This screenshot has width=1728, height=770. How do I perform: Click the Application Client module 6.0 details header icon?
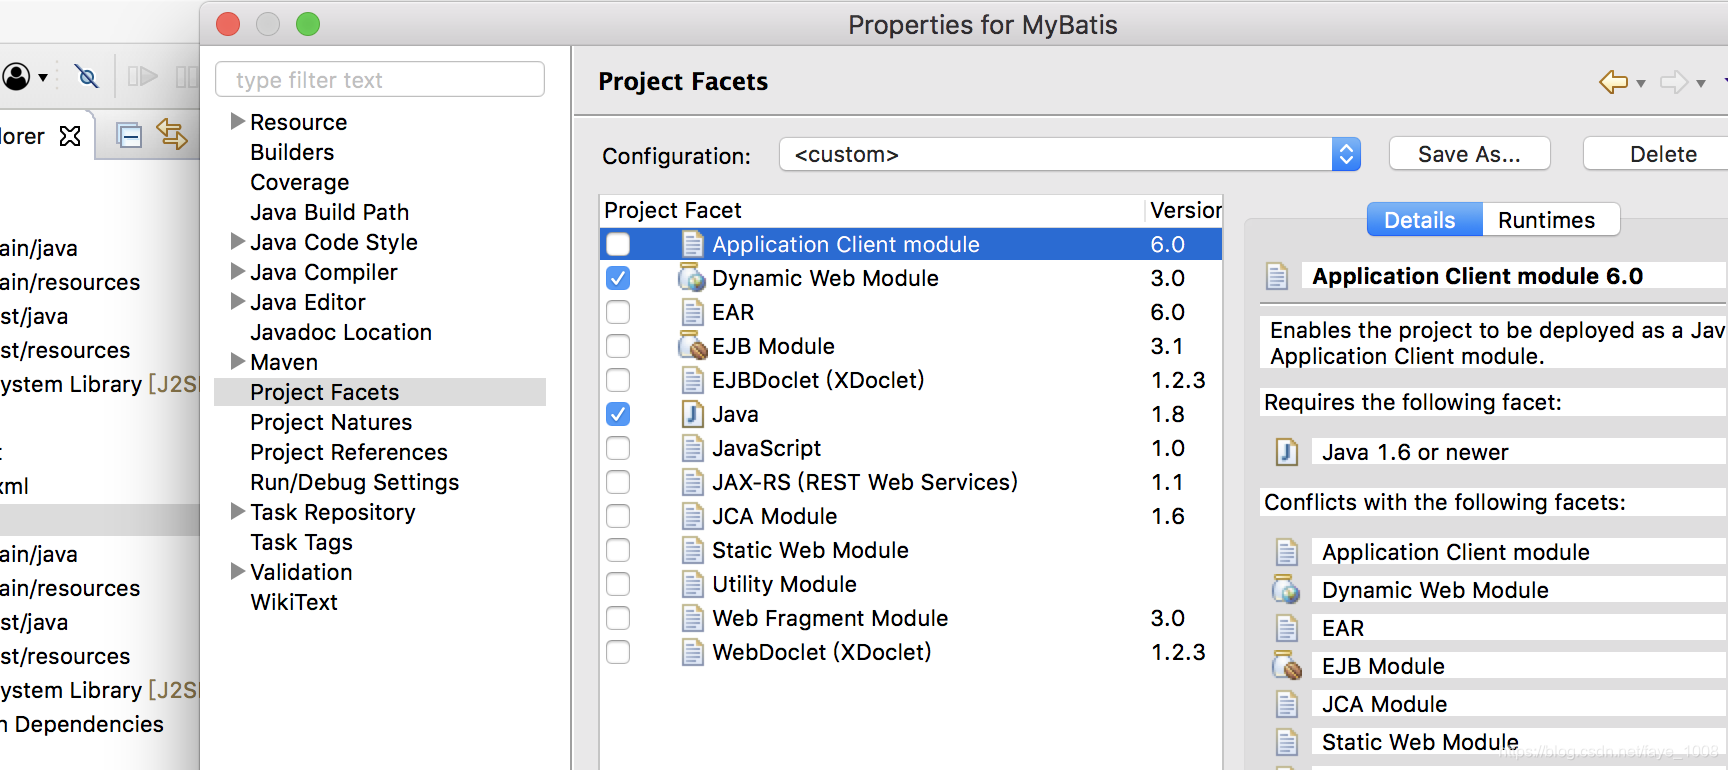click(x=1276, y=276)
